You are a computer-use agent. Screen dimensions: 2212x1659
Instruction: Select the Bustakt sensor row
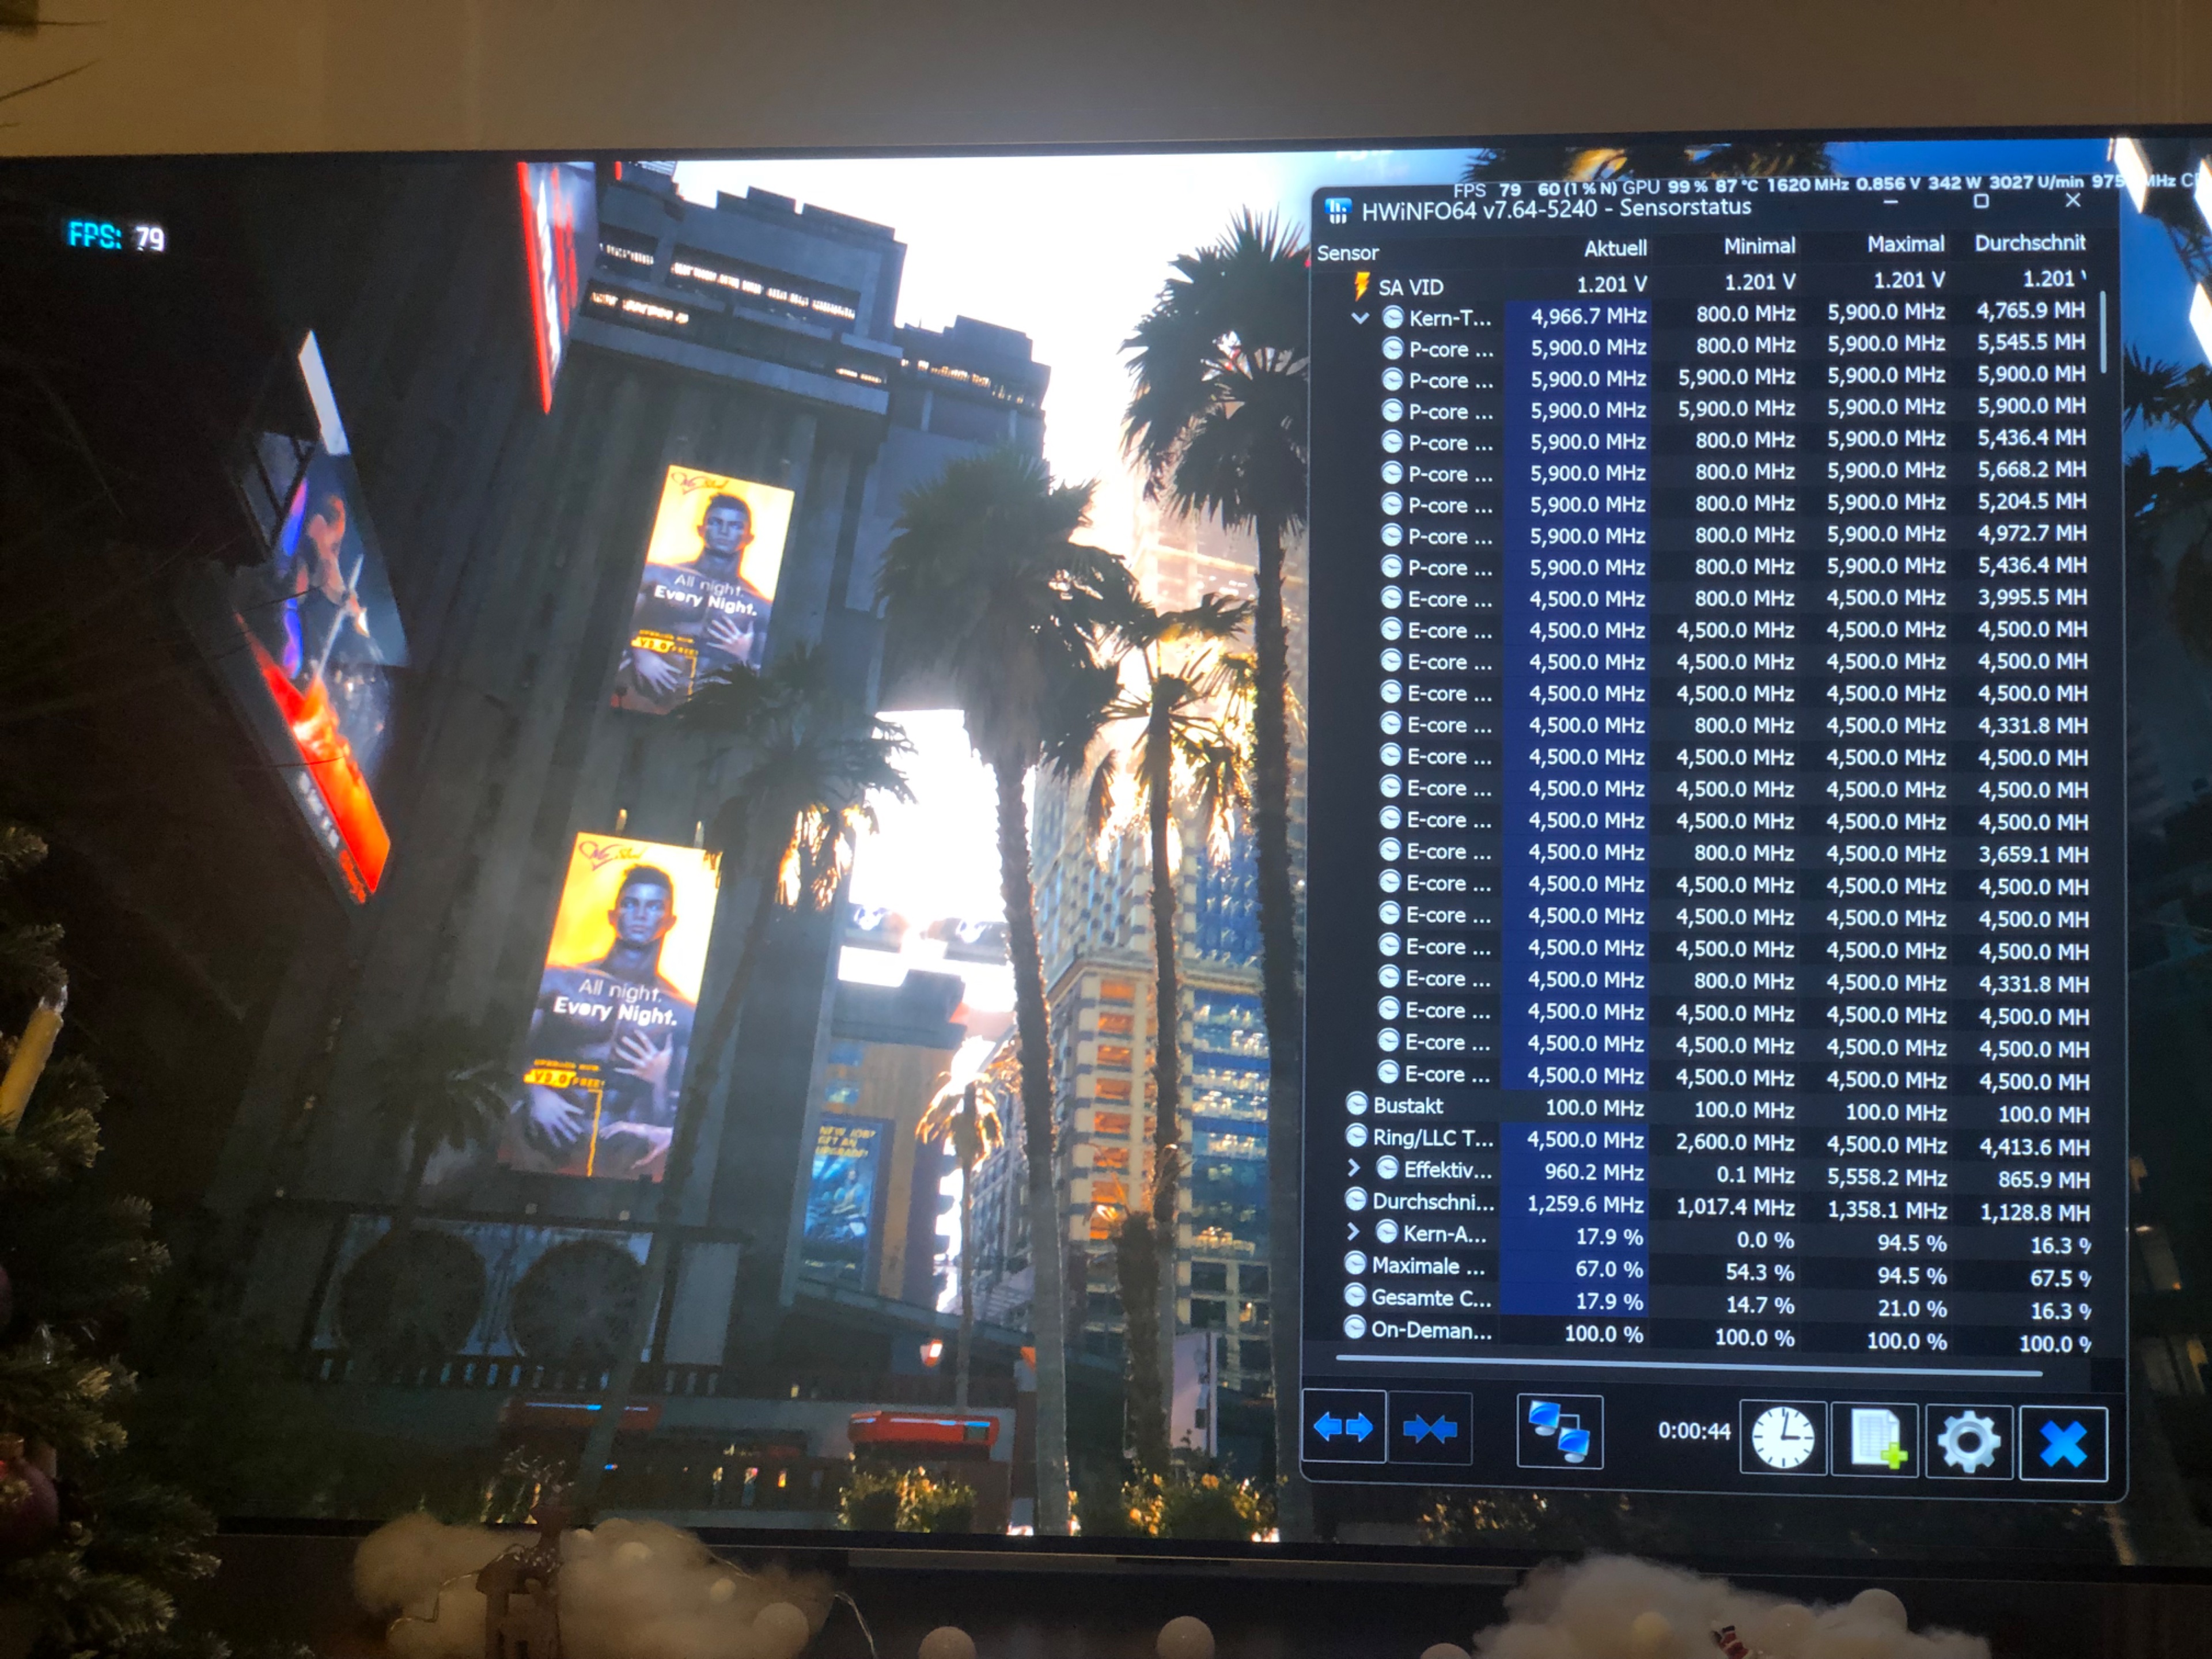1407,1105
